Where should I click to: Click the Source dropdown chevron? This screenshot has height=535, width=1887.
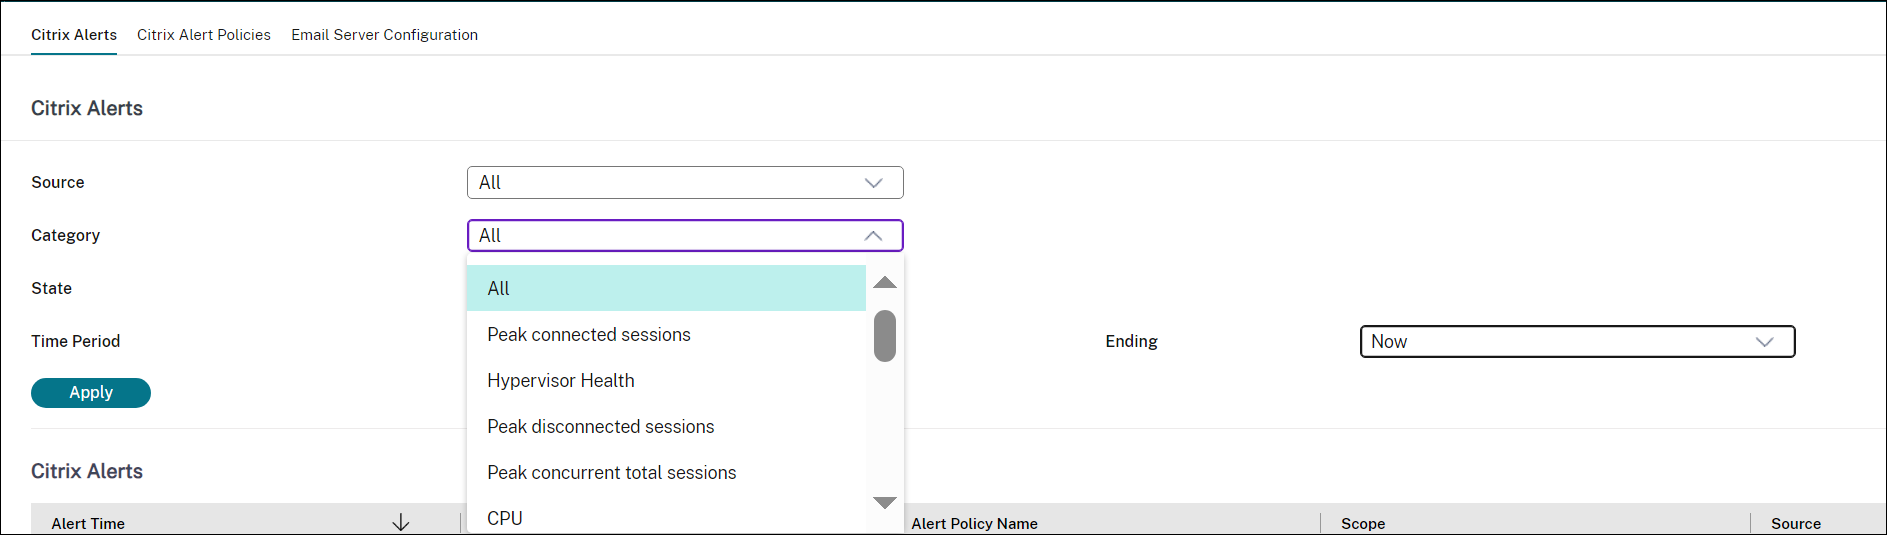point(873,183)
